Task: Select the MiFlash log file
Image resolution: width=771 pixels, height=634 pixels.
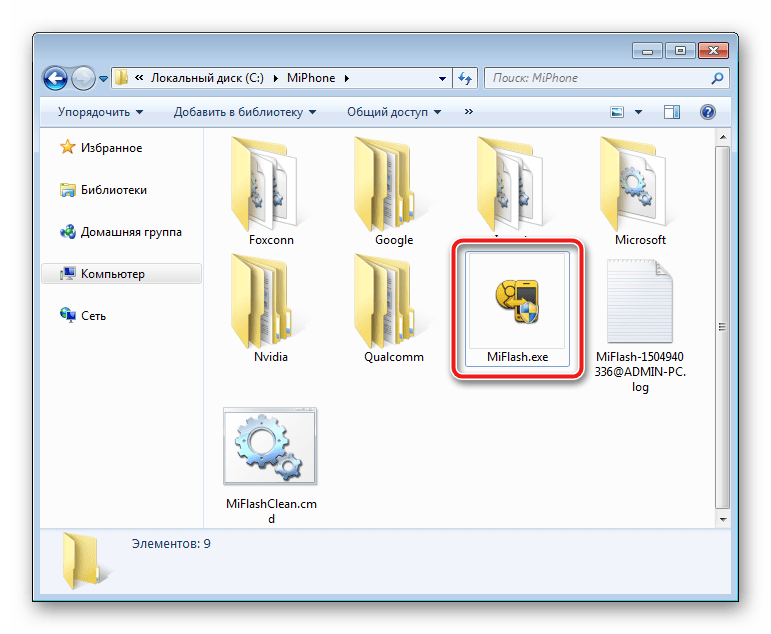Action: [x=640, y=326]
